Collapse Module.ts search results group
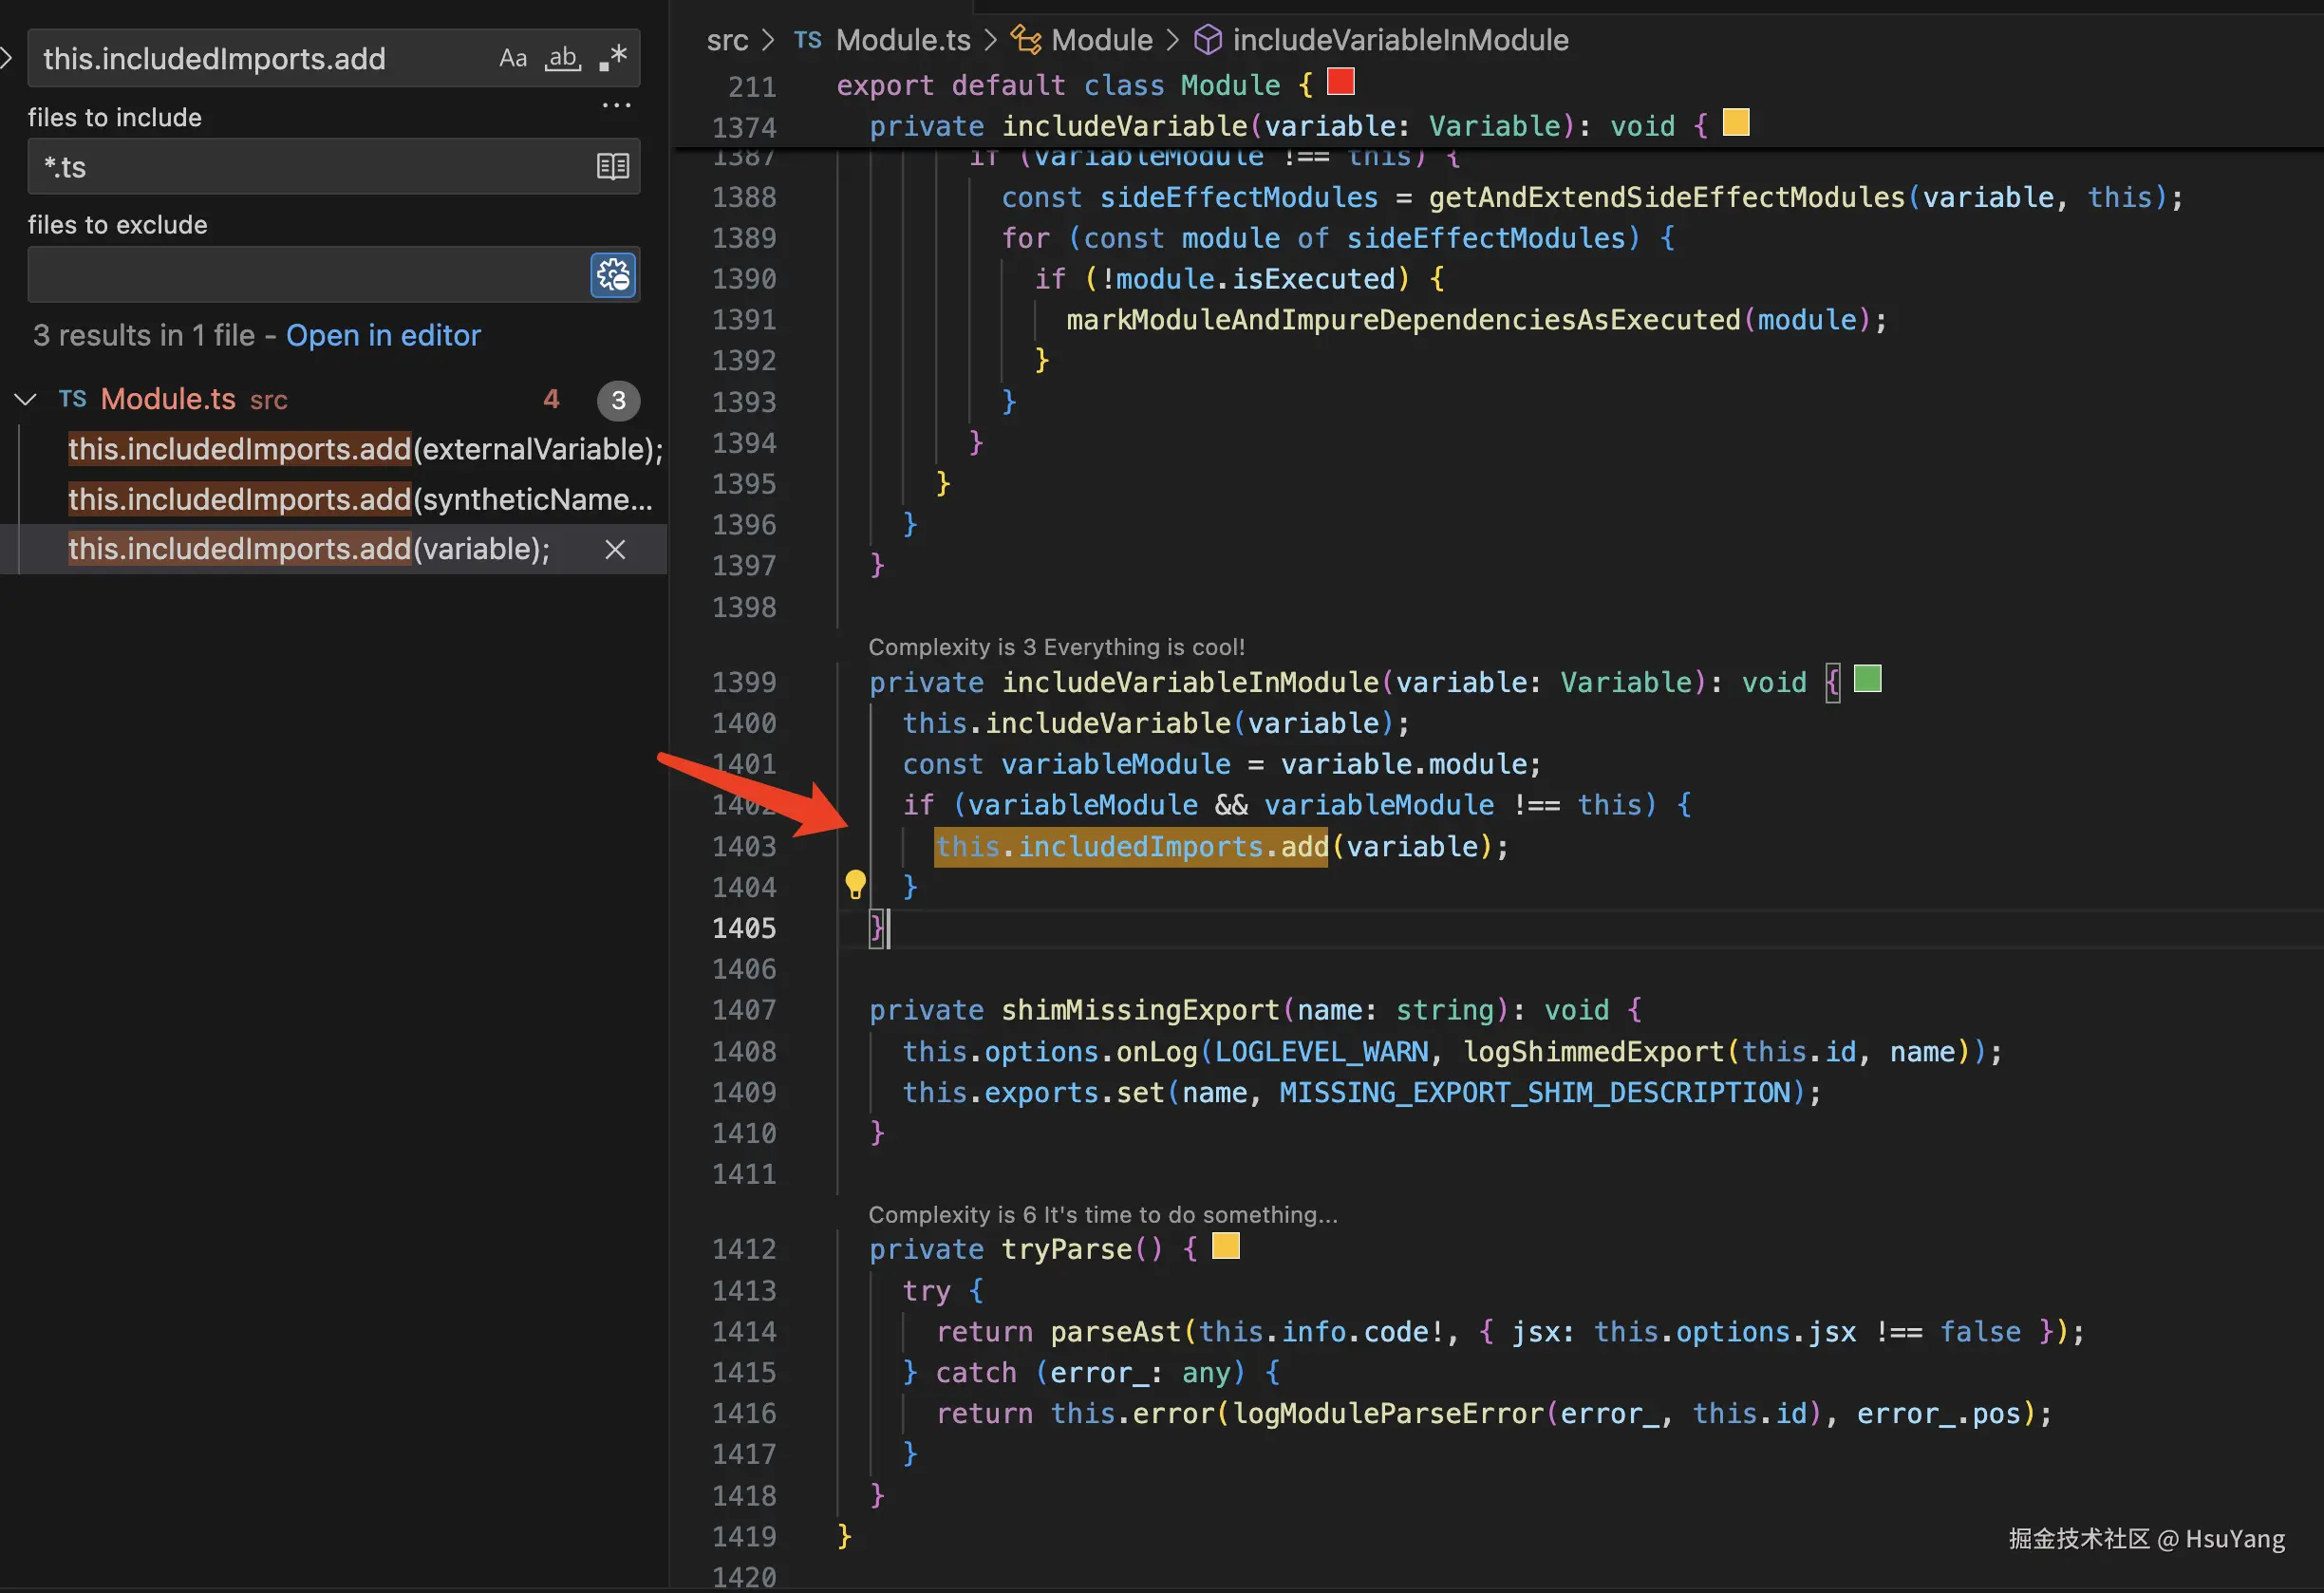 (x=25, y=399)
